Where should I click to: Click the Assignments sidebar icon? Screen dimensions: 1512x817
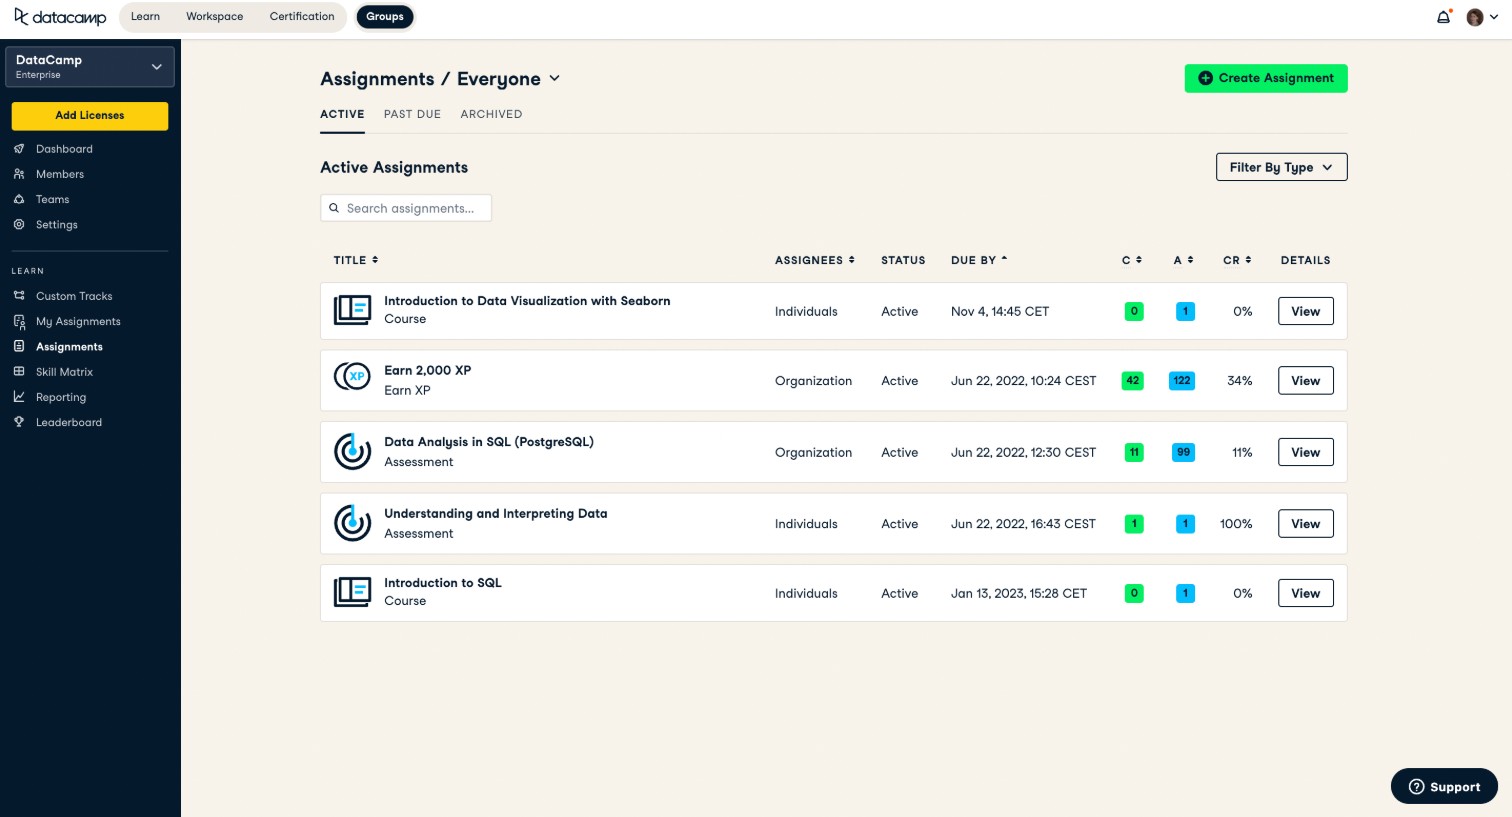pos(19,346)
